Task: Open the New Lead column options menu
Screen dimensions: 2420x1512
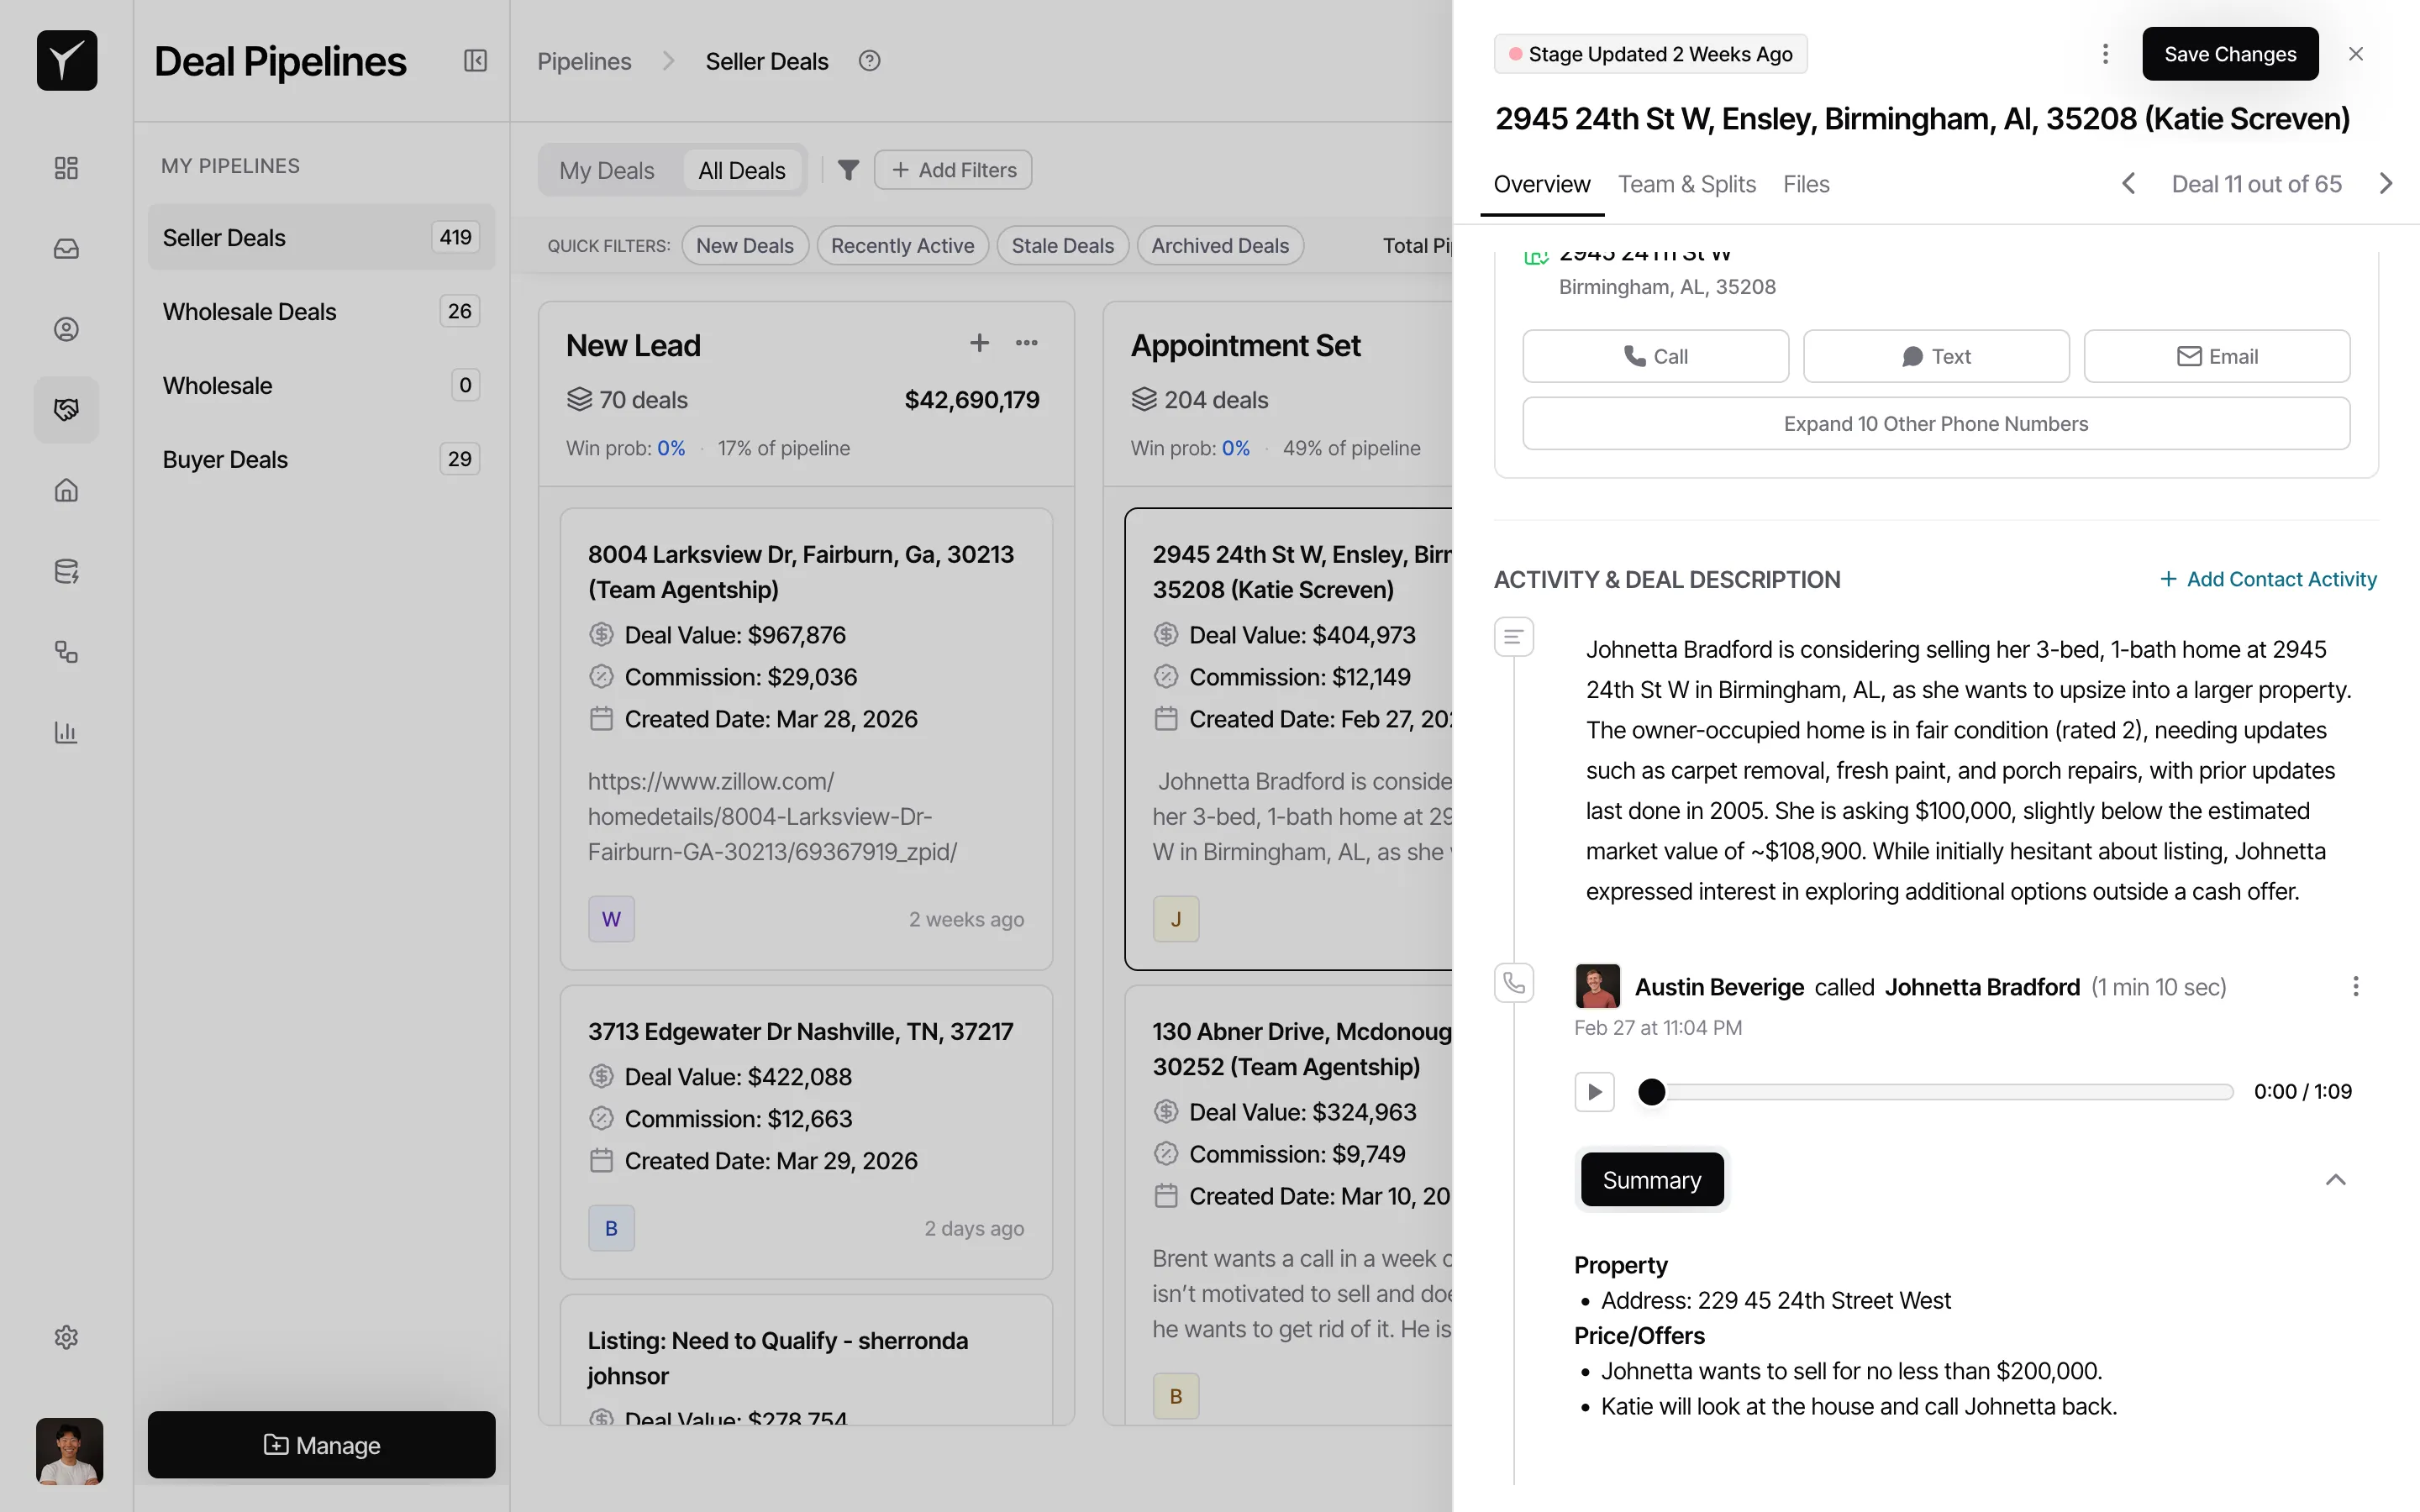Action: 1026,343
